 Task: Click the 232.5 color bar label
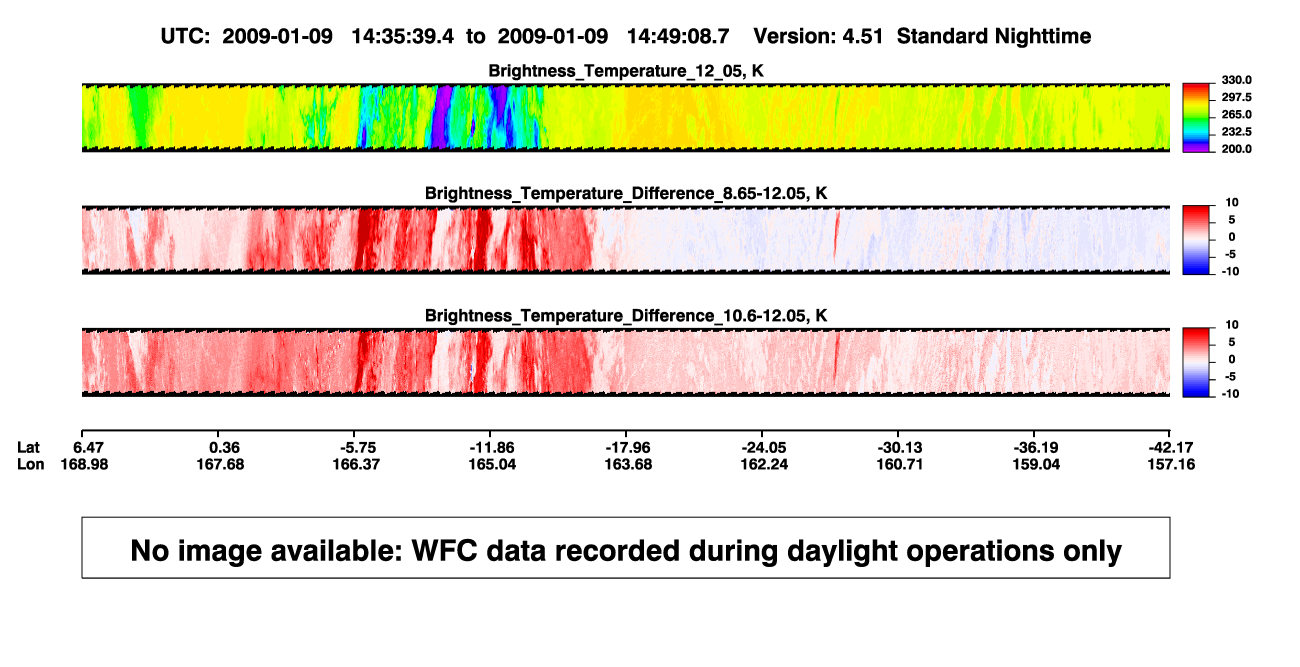coord(1236,132)
